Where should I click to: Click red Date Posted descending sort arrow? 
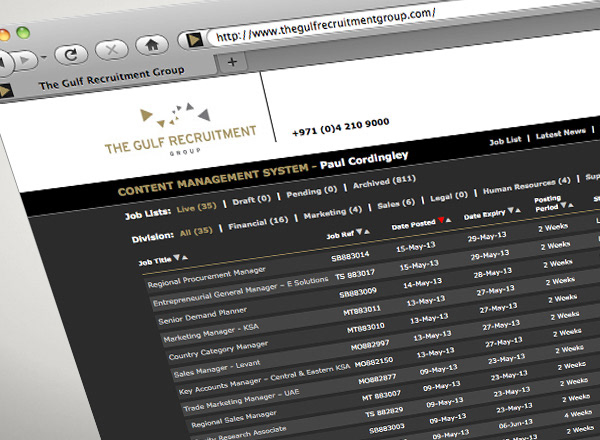(x=441, y=220)
